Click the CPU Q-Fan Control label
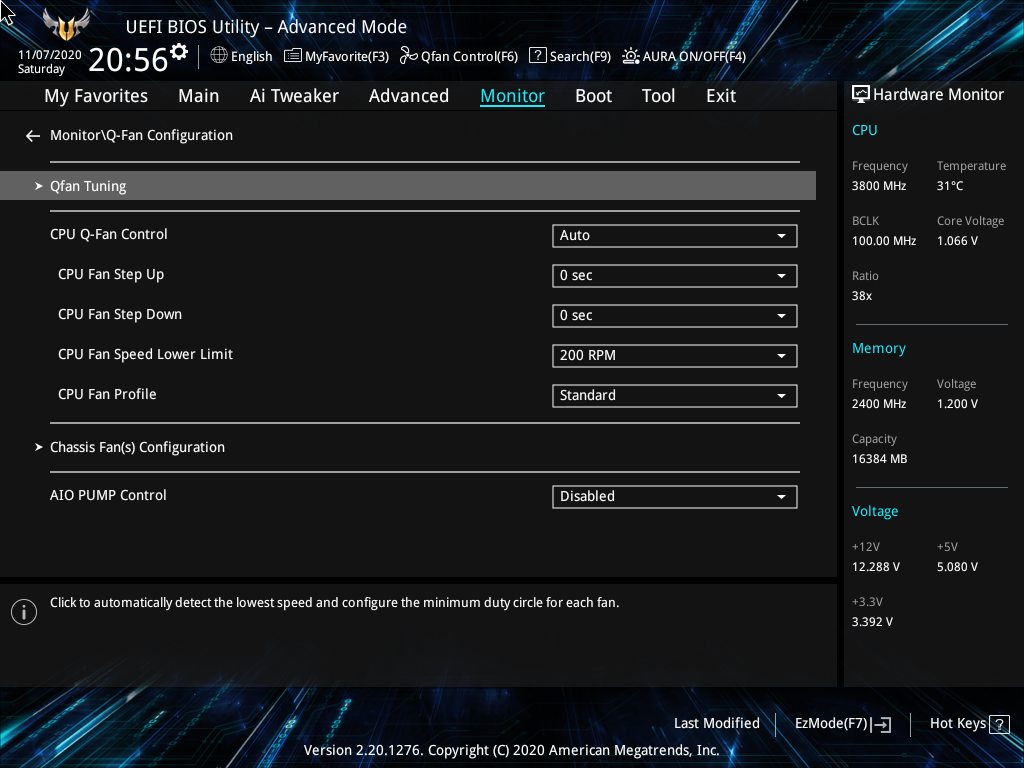1024x768 pixels. tap(108, 234)
